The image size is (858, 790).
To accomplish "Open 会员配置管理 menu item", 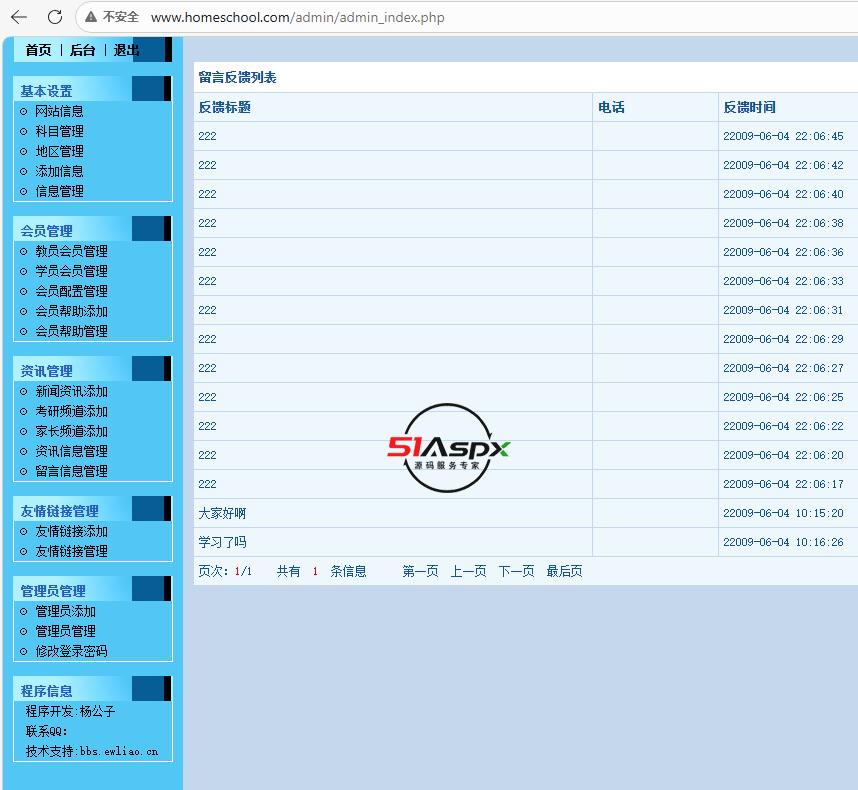I will point(71,291).
